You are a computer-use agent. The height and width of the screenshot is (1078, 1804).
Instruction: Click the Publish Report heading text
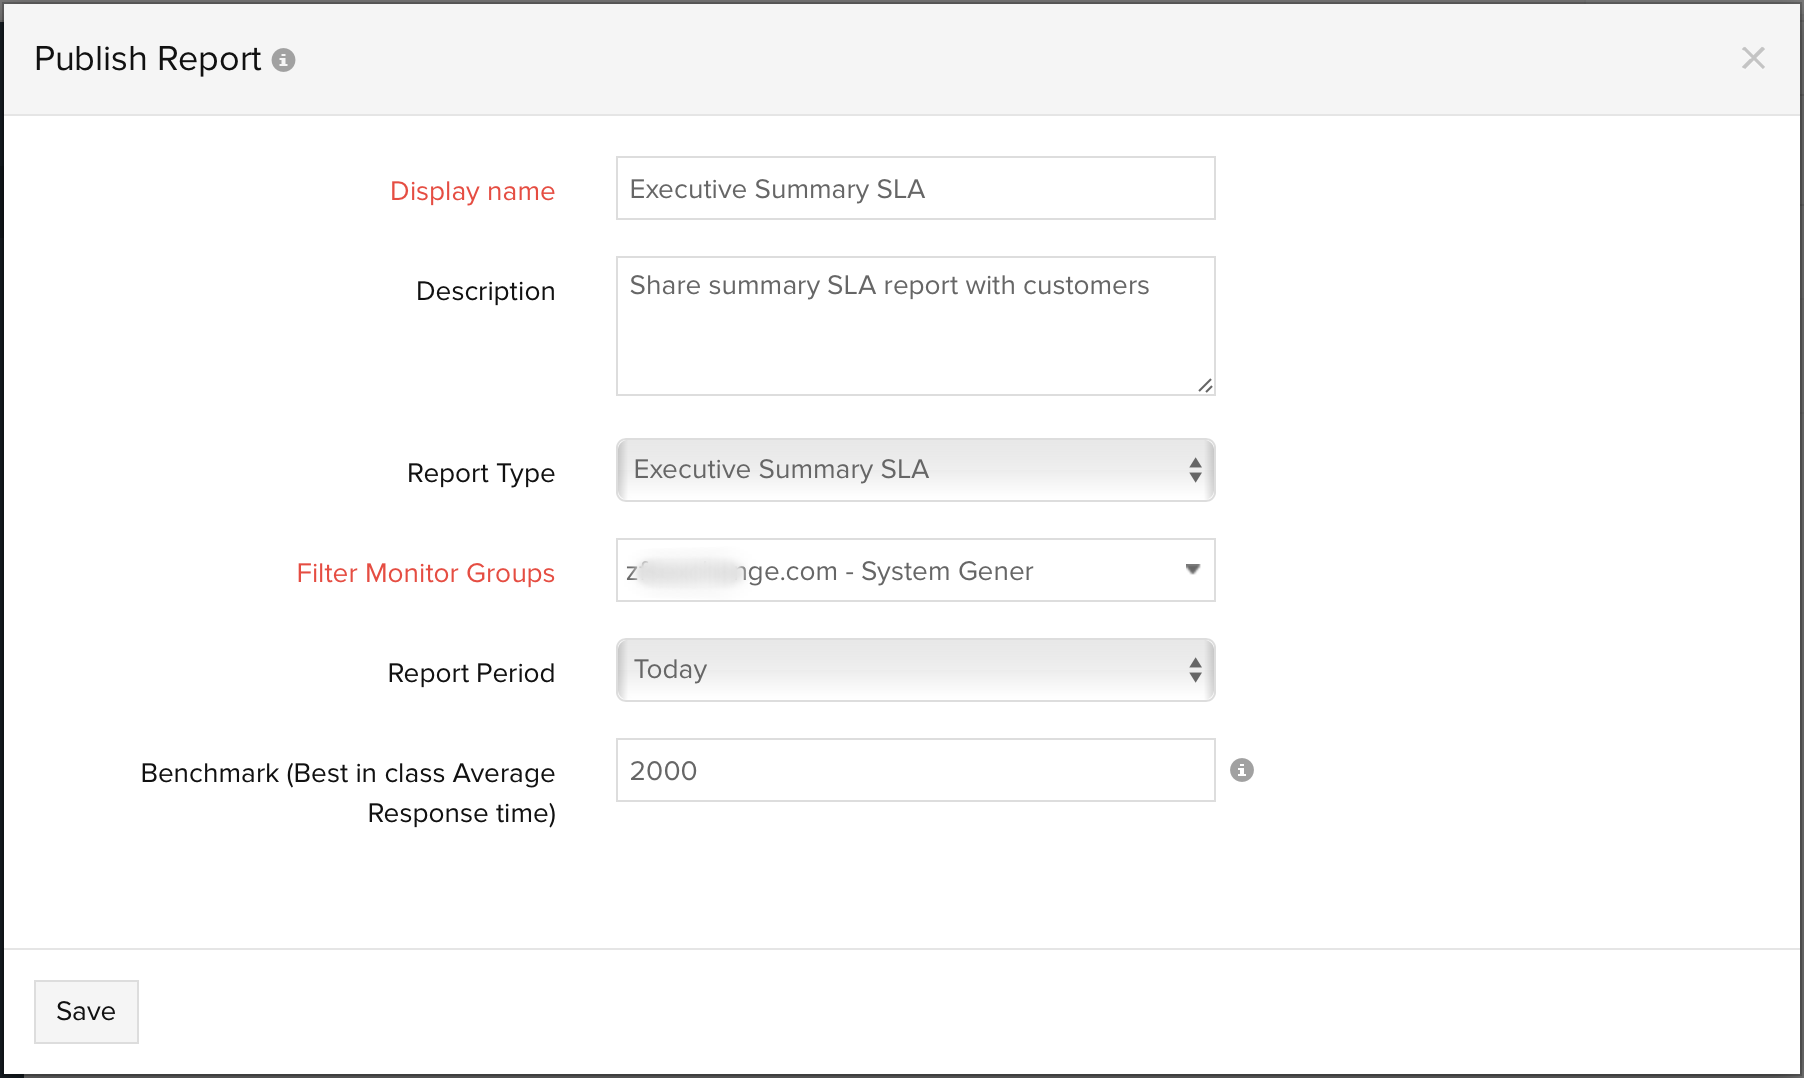point(148,59)
